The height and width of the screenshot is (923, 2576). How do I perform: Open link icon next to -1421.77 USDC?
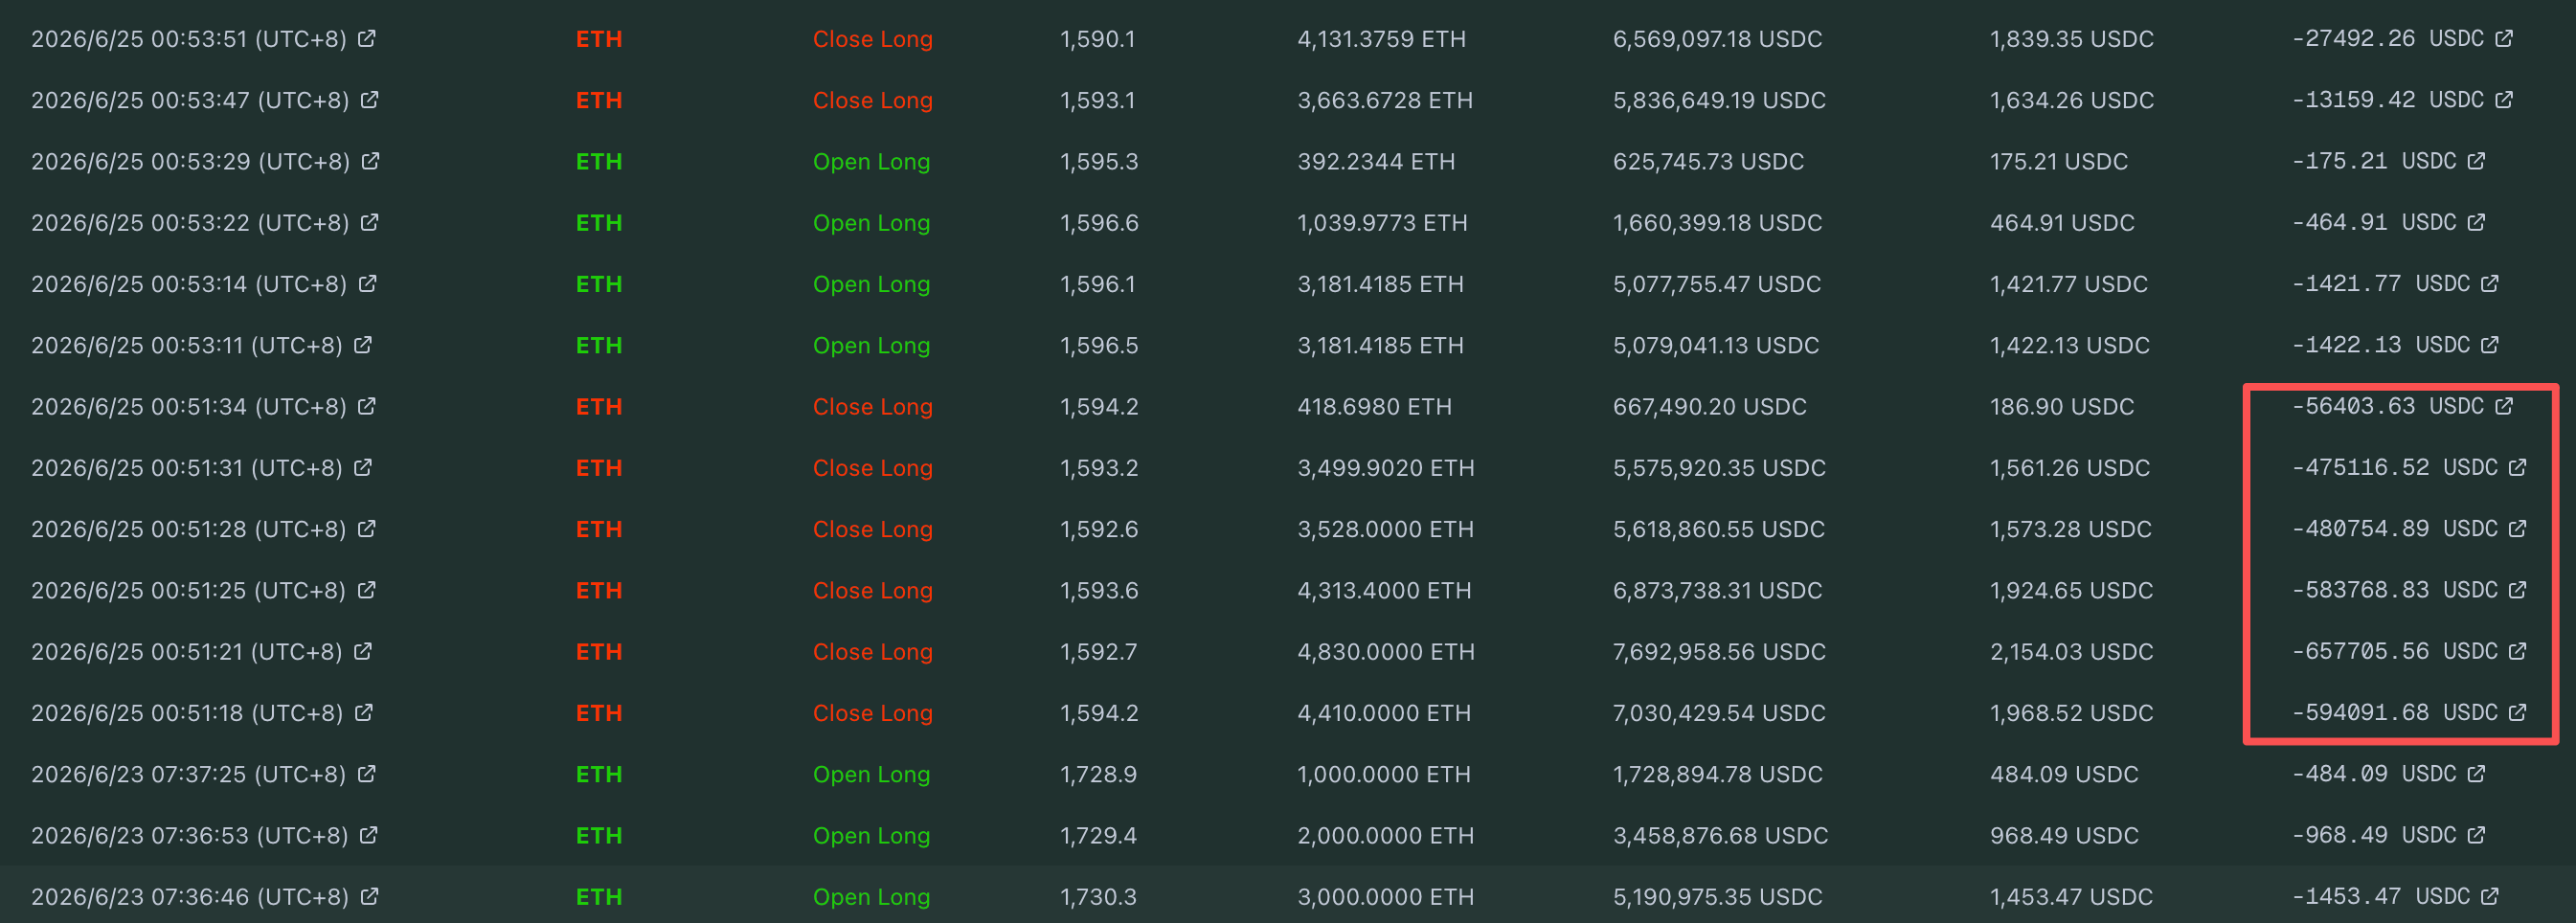pyautogui.click(x=2491, y=284)
